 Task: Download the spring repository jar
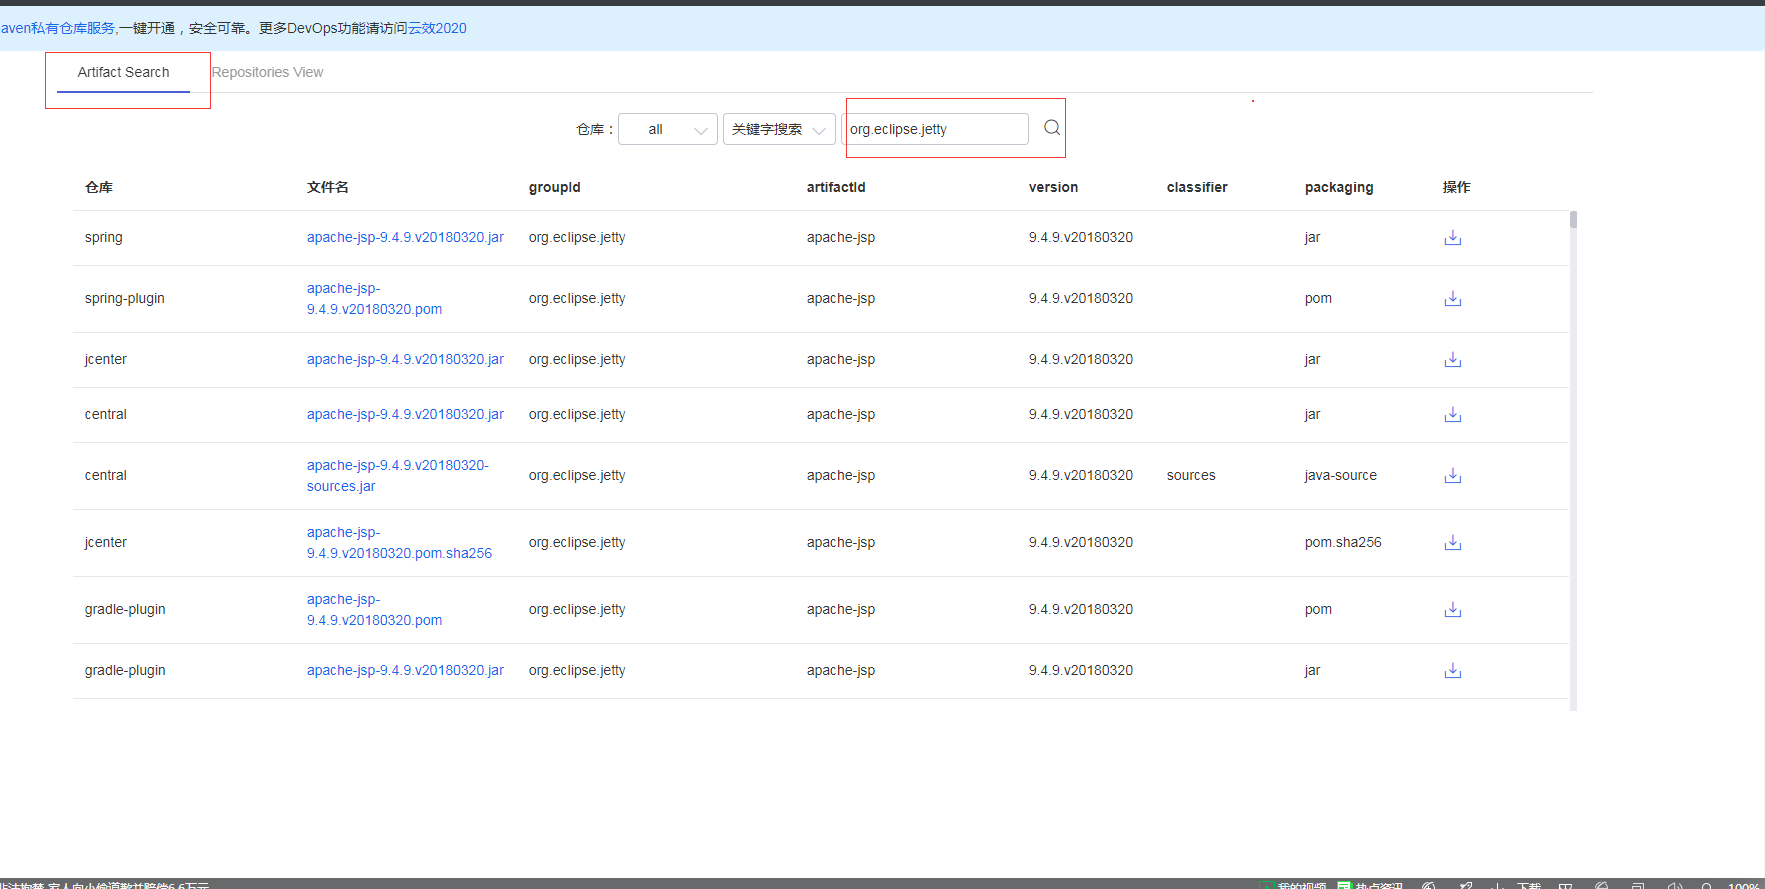point(1453,238)
